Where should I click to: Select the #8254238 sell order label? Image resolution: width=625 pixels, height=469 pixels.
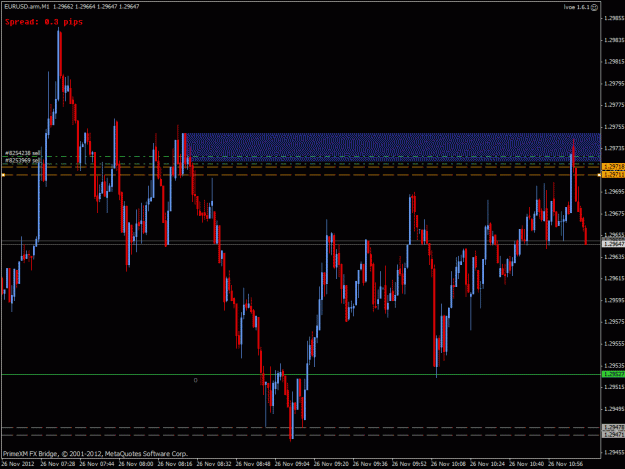point(23,153)
